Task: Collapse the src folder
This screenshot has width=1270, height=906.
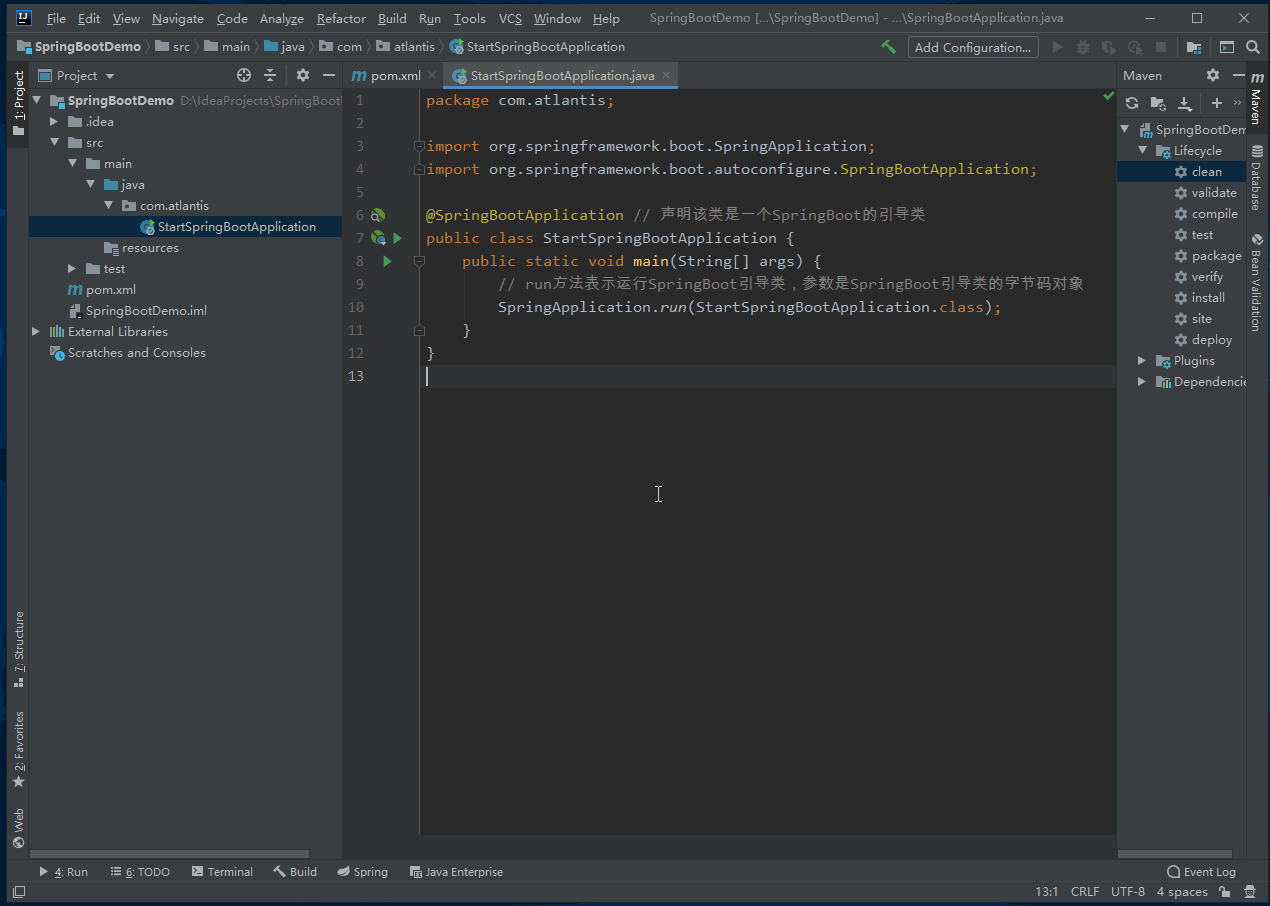Action: [x=54, y=143]
